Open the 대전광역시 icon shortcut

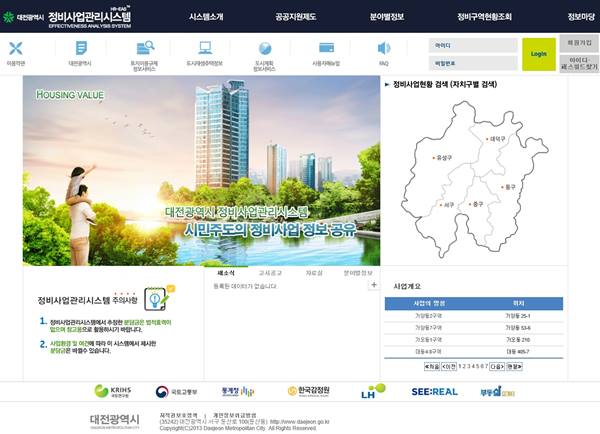tap(80, 48)
